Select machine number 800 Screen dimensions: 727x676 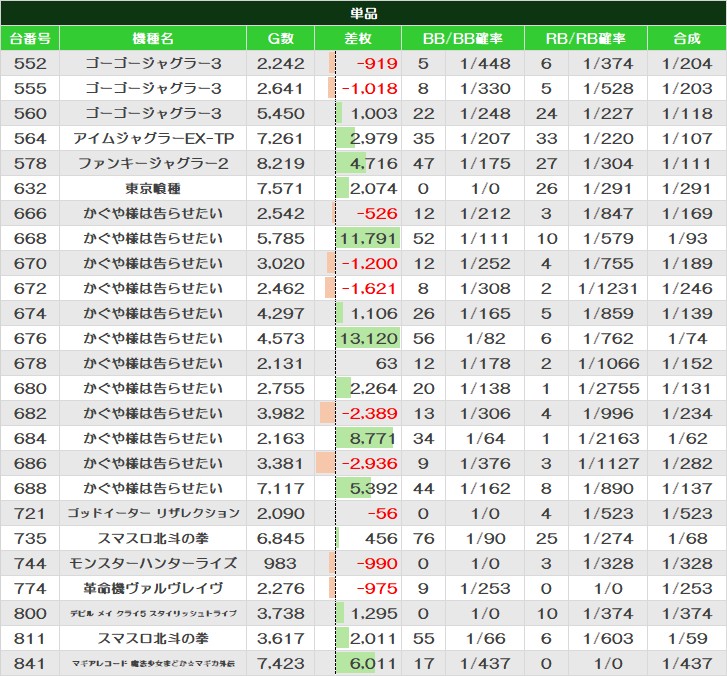[30, 614]
